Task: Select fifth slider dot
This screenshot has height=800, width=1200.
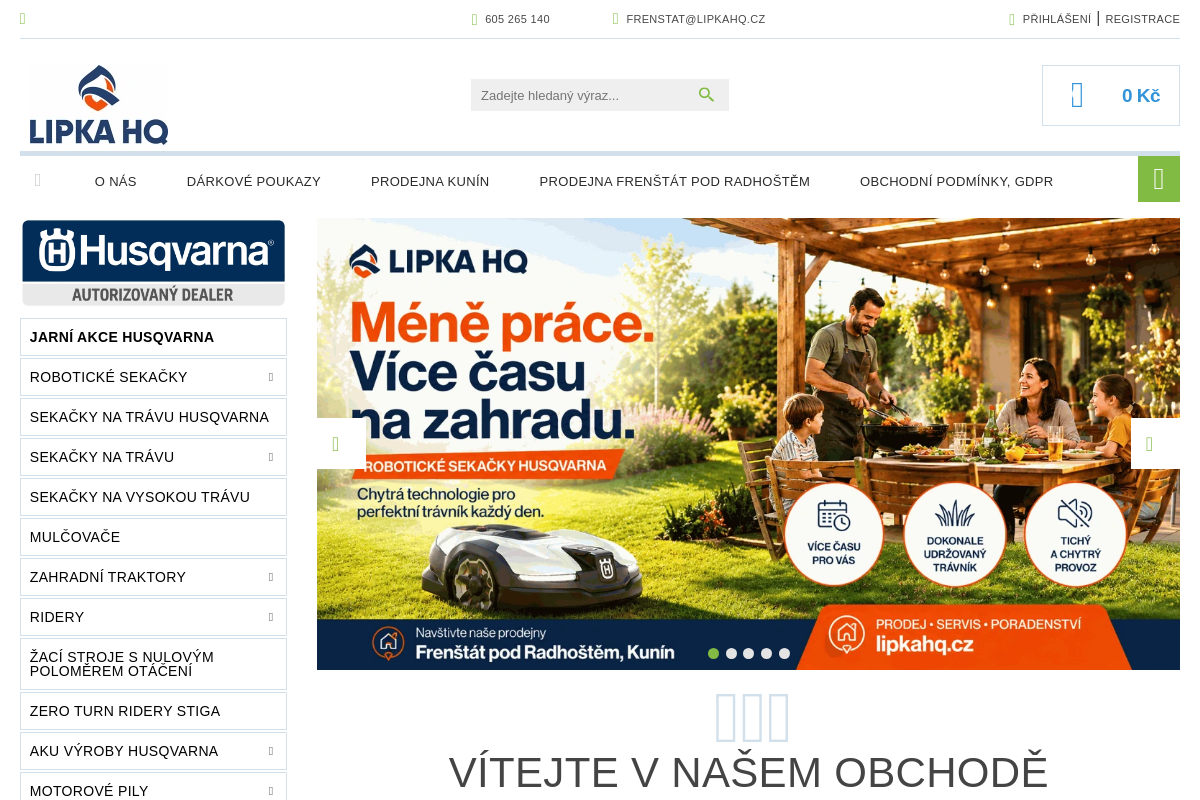Action: coord(784,653)
